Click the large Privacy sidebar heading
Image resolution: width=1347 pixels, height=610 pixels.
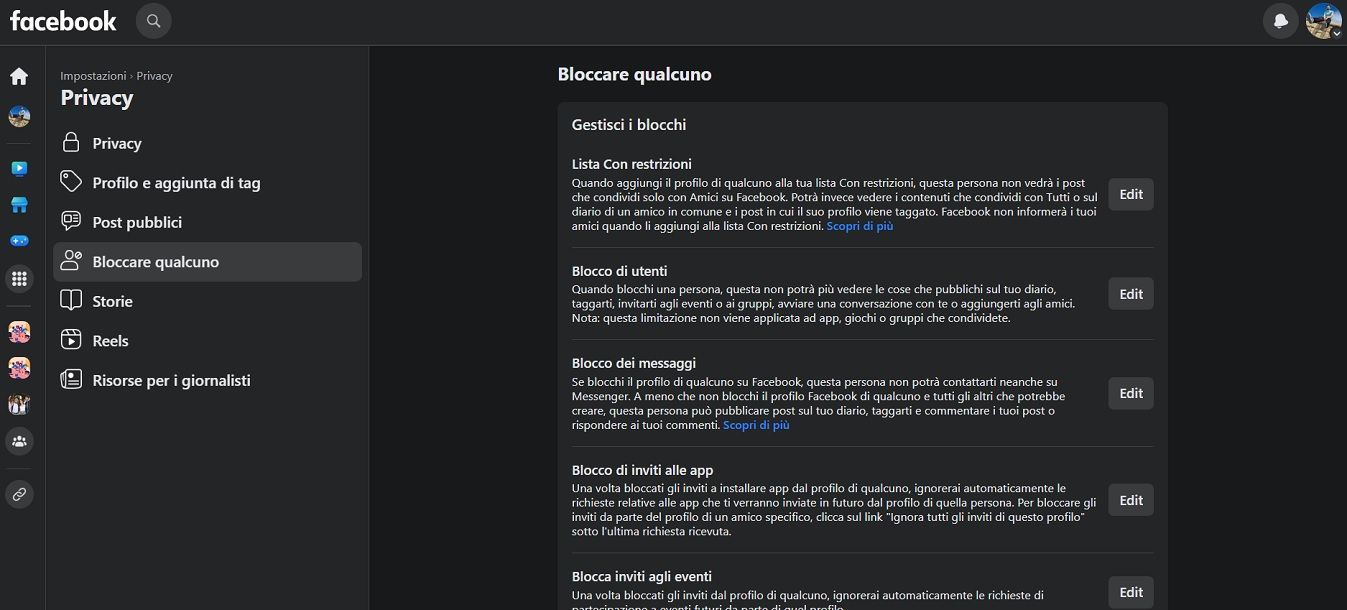coord(97,98)
